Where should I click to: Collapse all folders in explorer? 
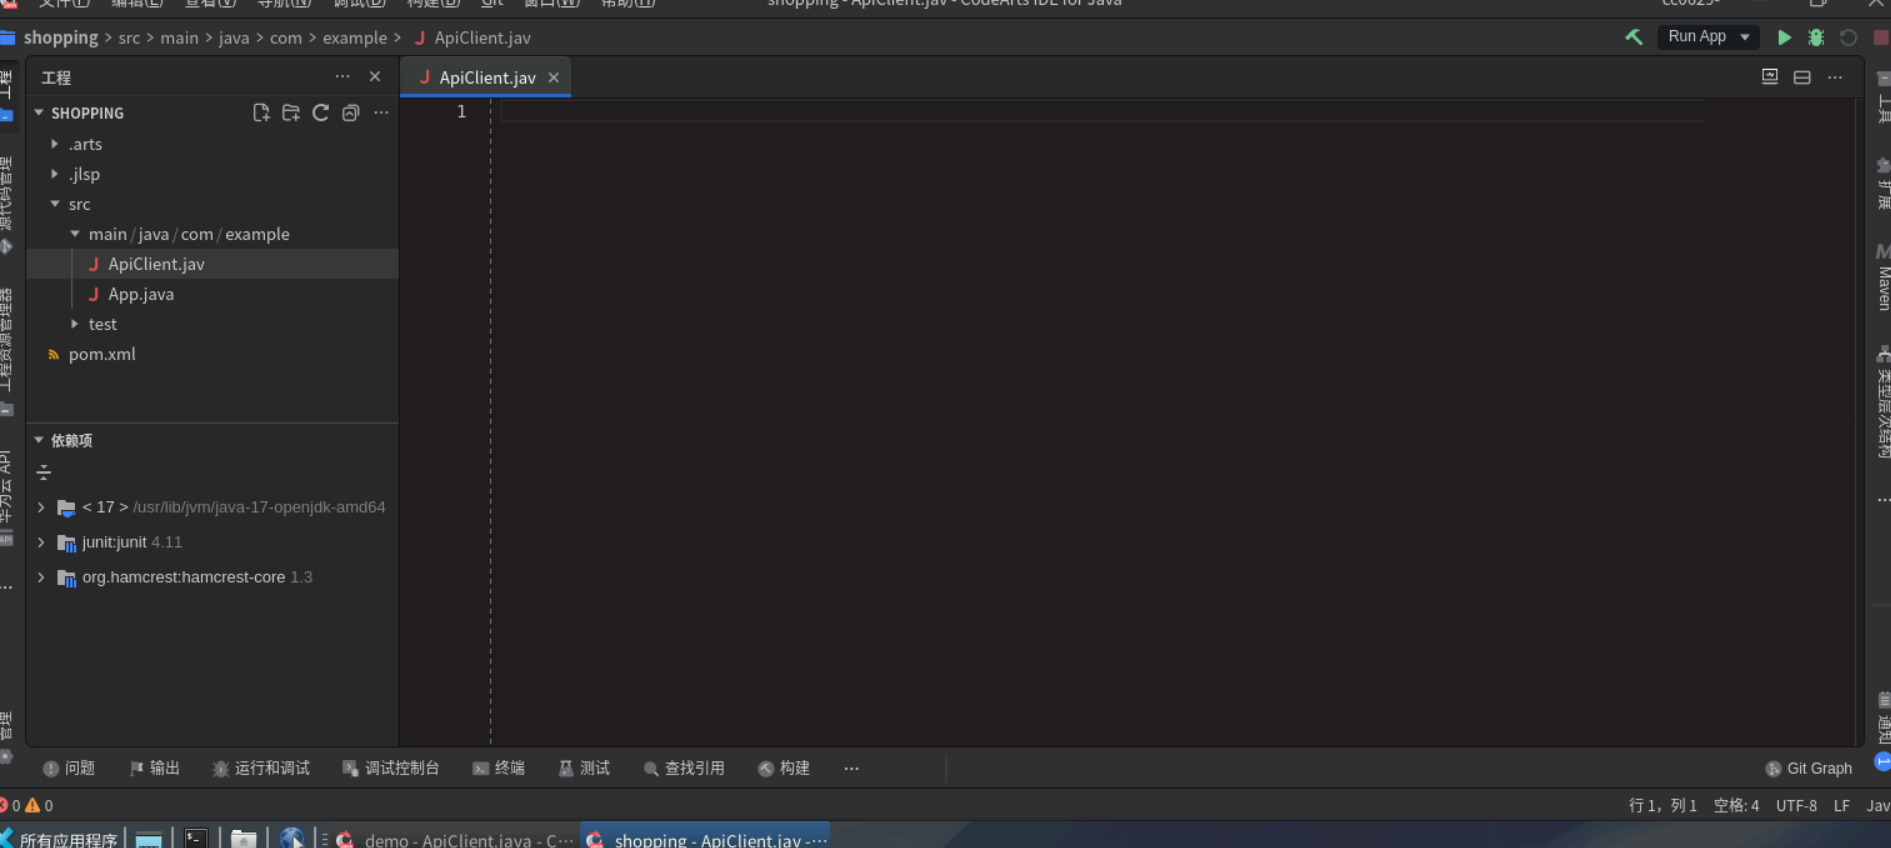click(x=351, y=113)
